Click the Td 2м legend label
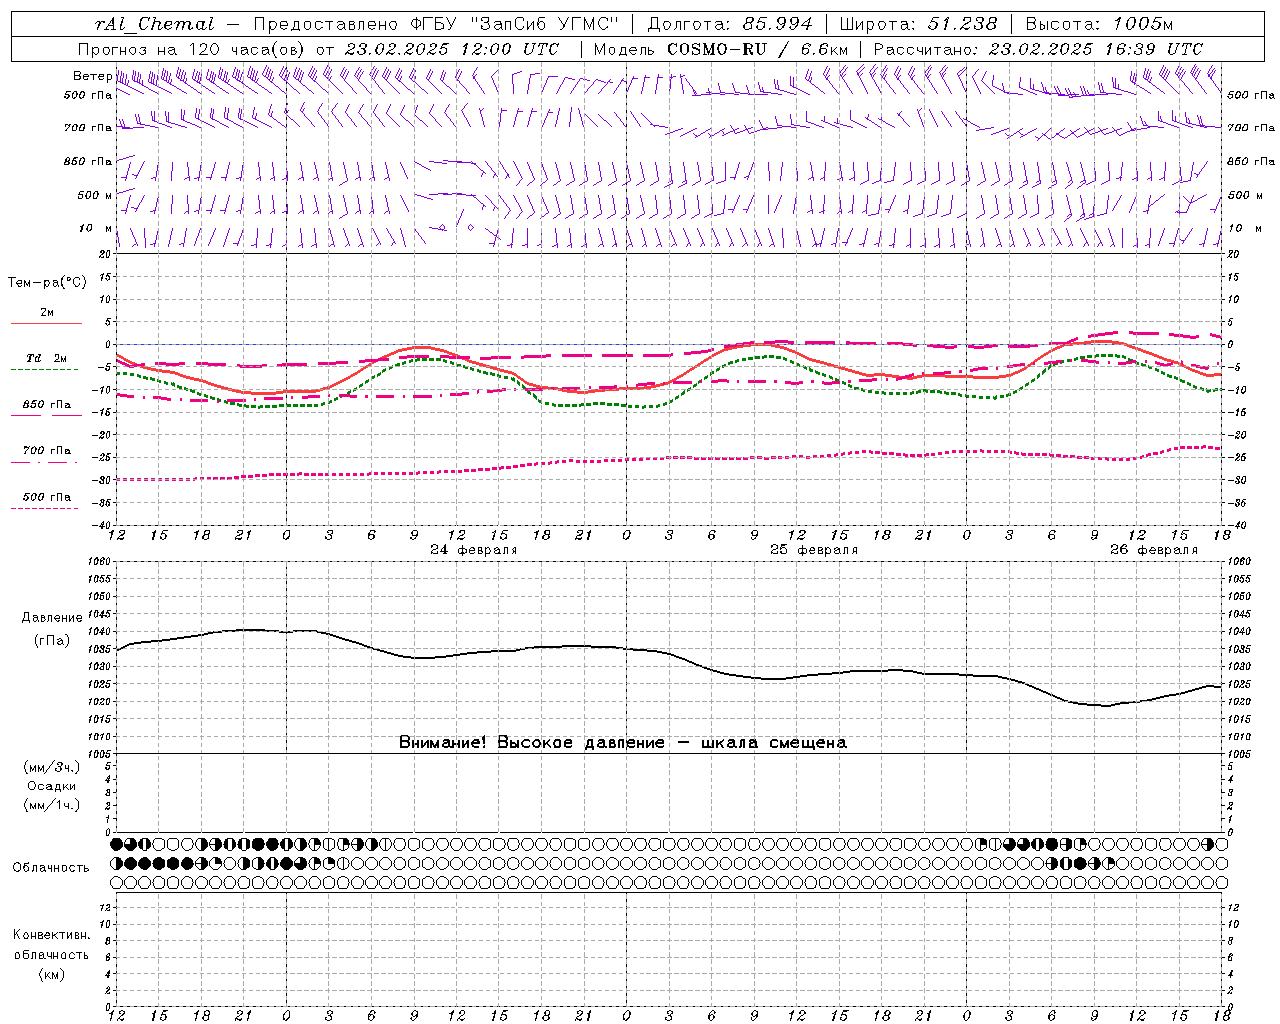Image resolution: width=1280 pixels, height=1024 pixels. [x=47, y=358]
